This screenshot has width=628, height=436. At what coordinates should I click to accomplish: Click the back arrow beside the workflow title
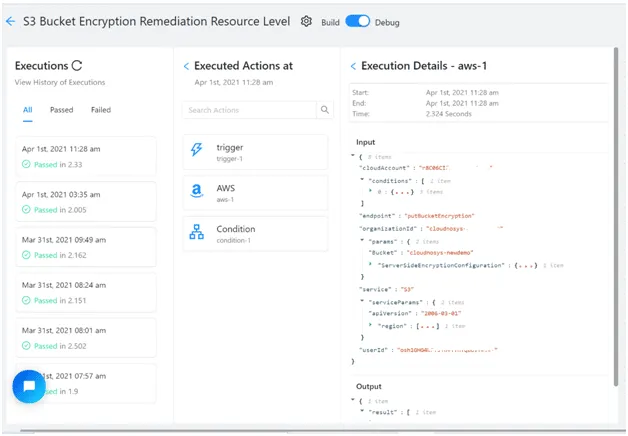[x=10, y=21]
